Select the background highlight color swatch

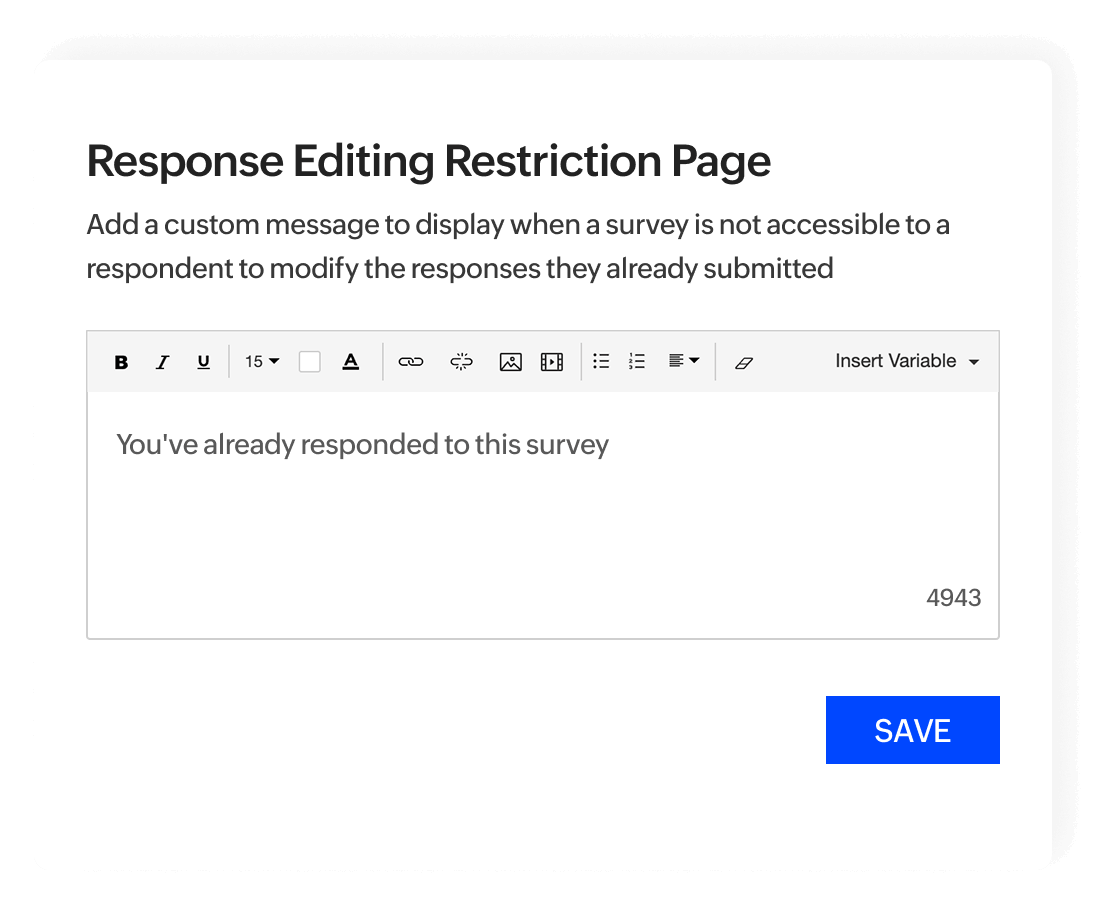click(x=309, y=361)
